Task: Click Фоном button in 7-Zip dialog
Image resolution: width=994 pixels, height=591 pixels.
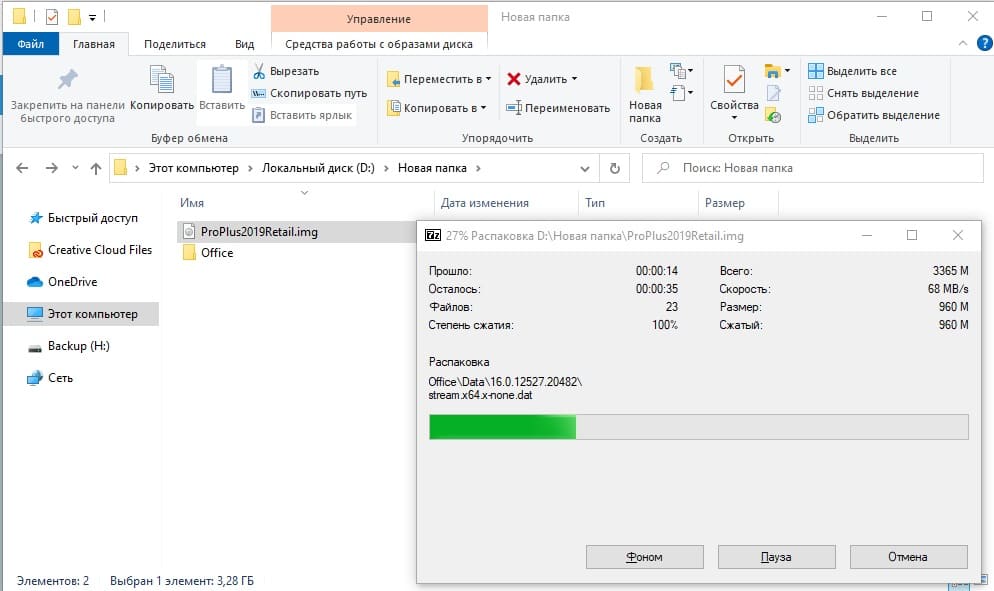Action: (x=645, y=557)
